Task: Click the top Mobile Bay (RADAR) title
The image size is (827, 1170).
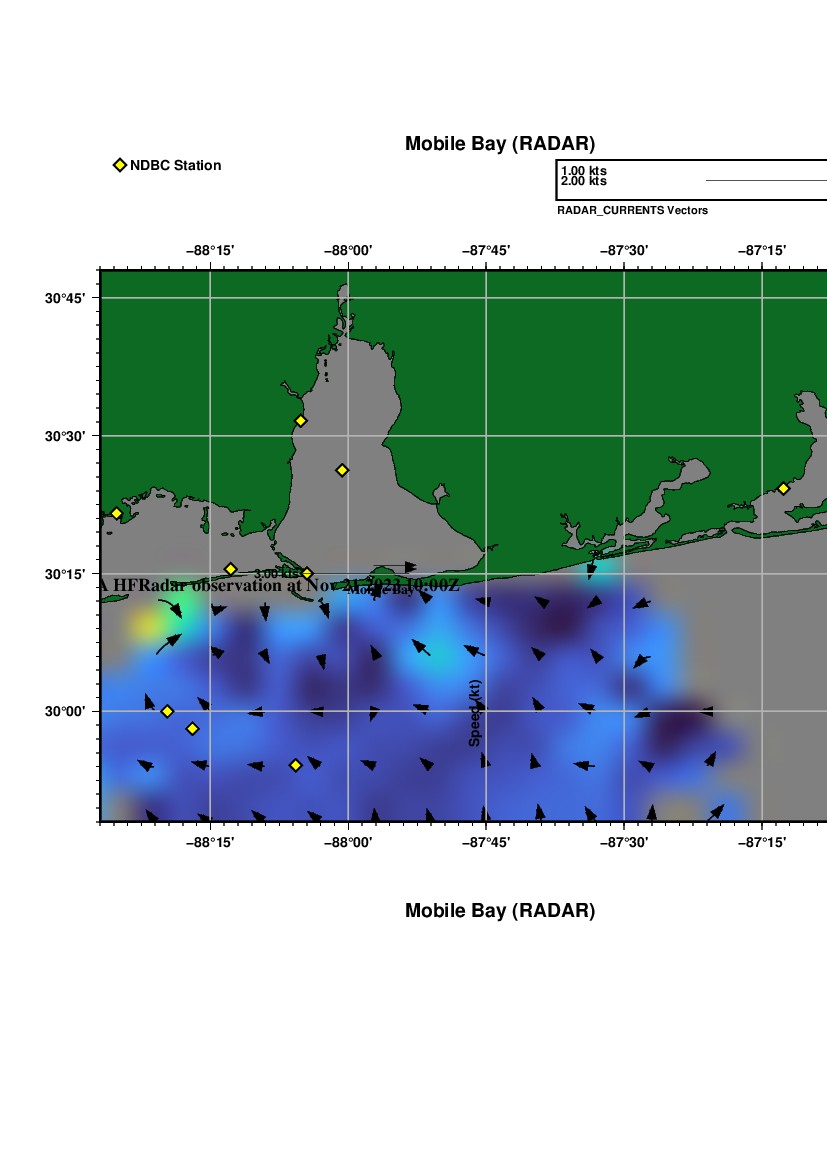Action: [x=499, y=144]
